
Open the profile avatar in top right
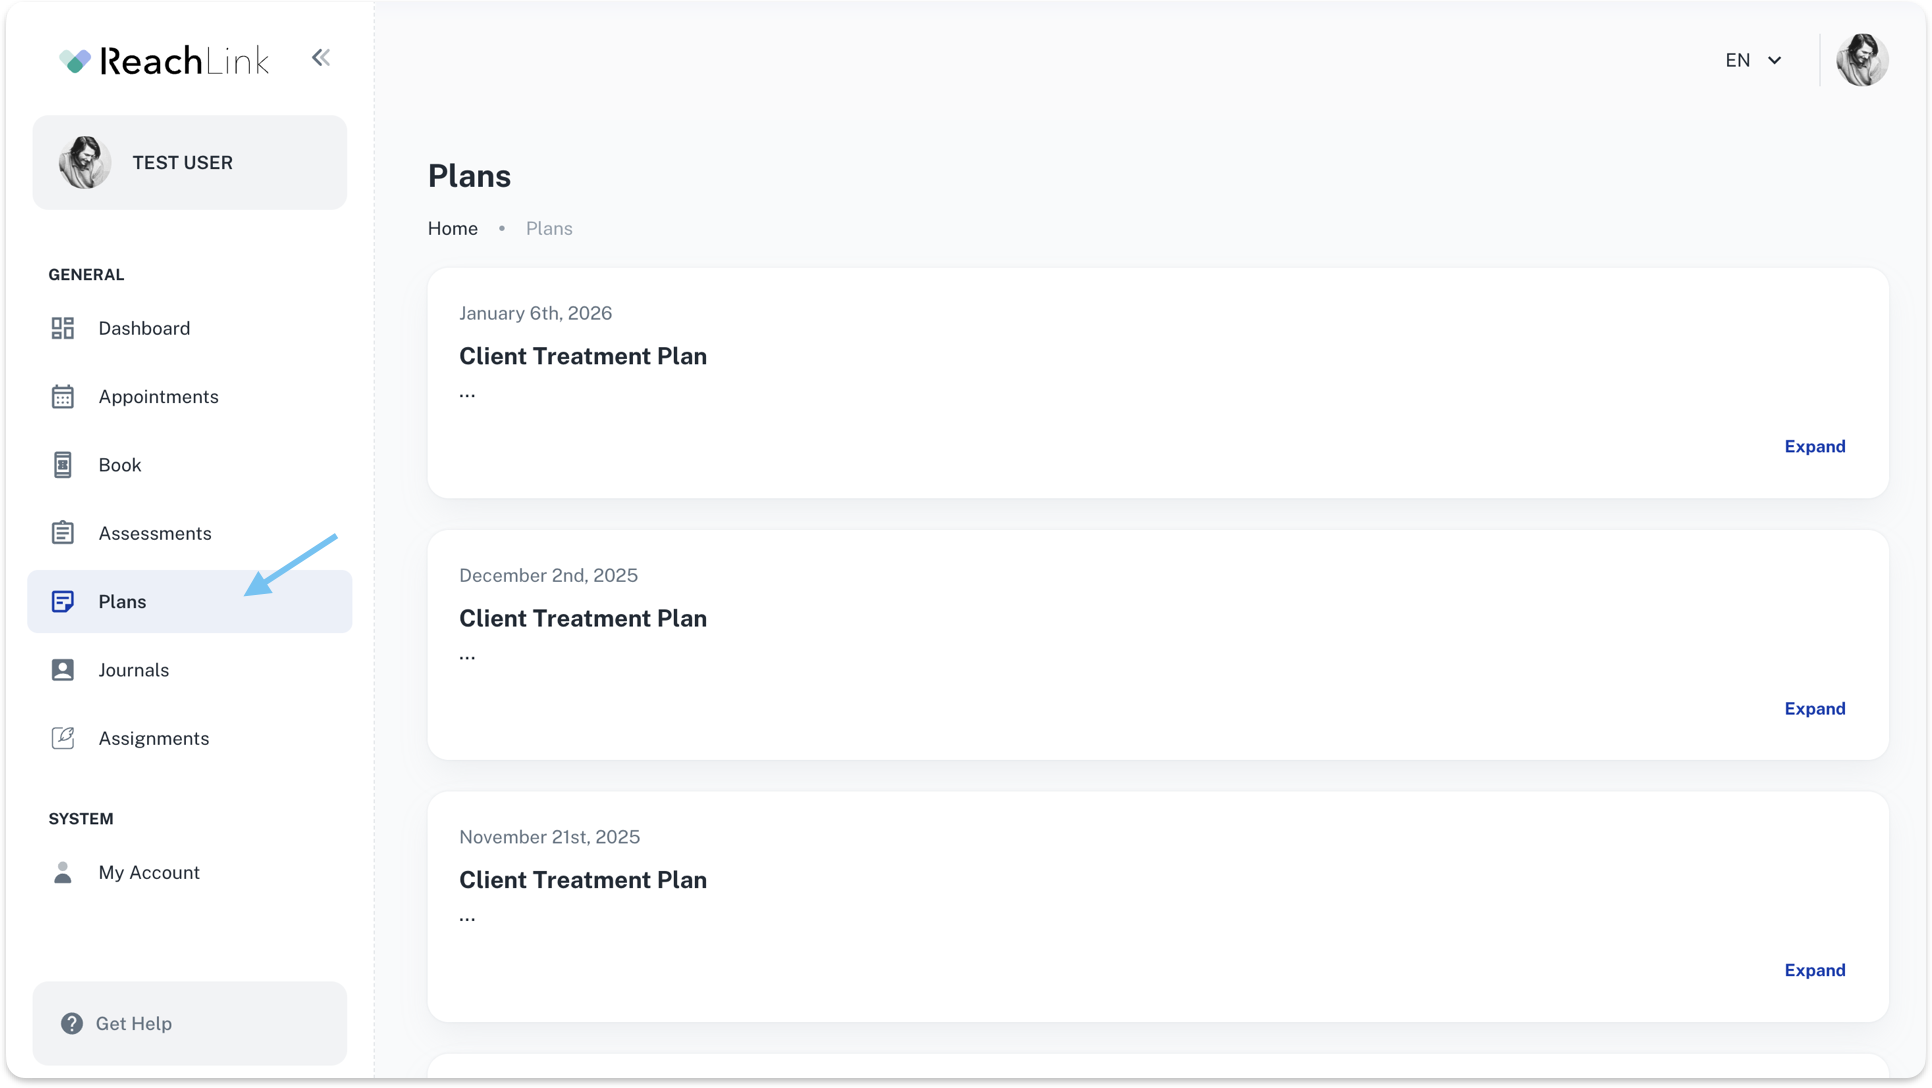click(1862, 60)
